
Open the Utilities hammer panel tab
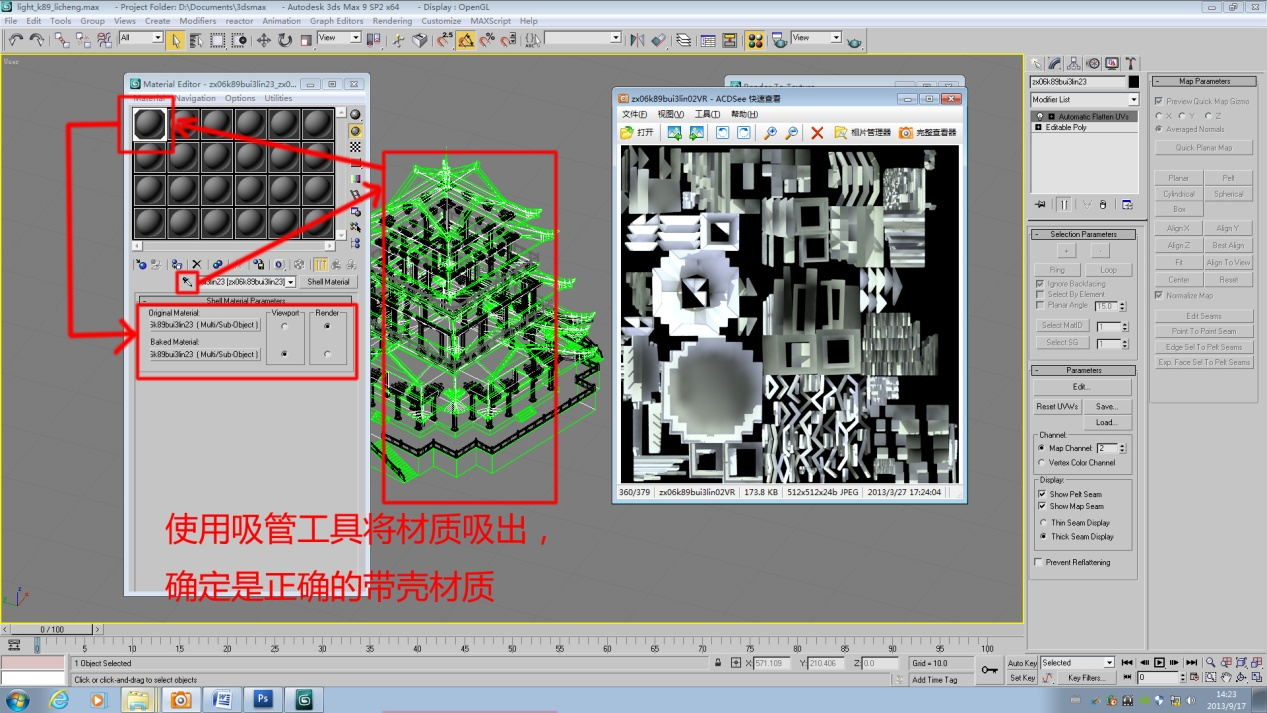click(1131, 64)
